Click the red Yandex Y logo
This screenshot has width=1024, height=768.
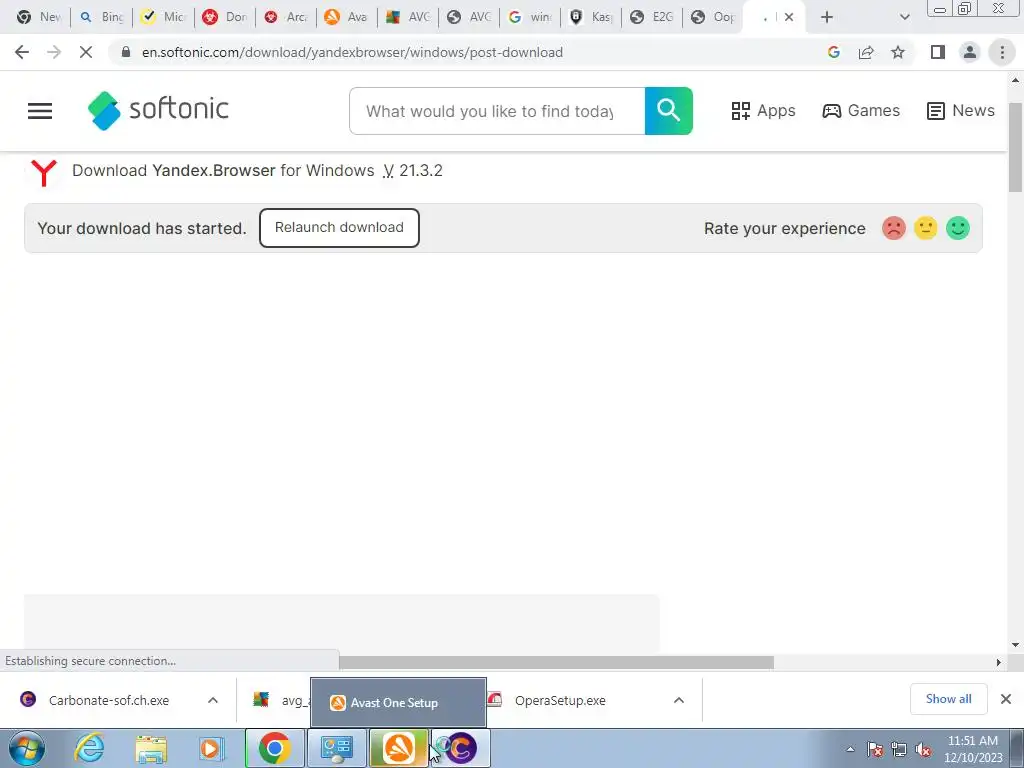[44, 172]
